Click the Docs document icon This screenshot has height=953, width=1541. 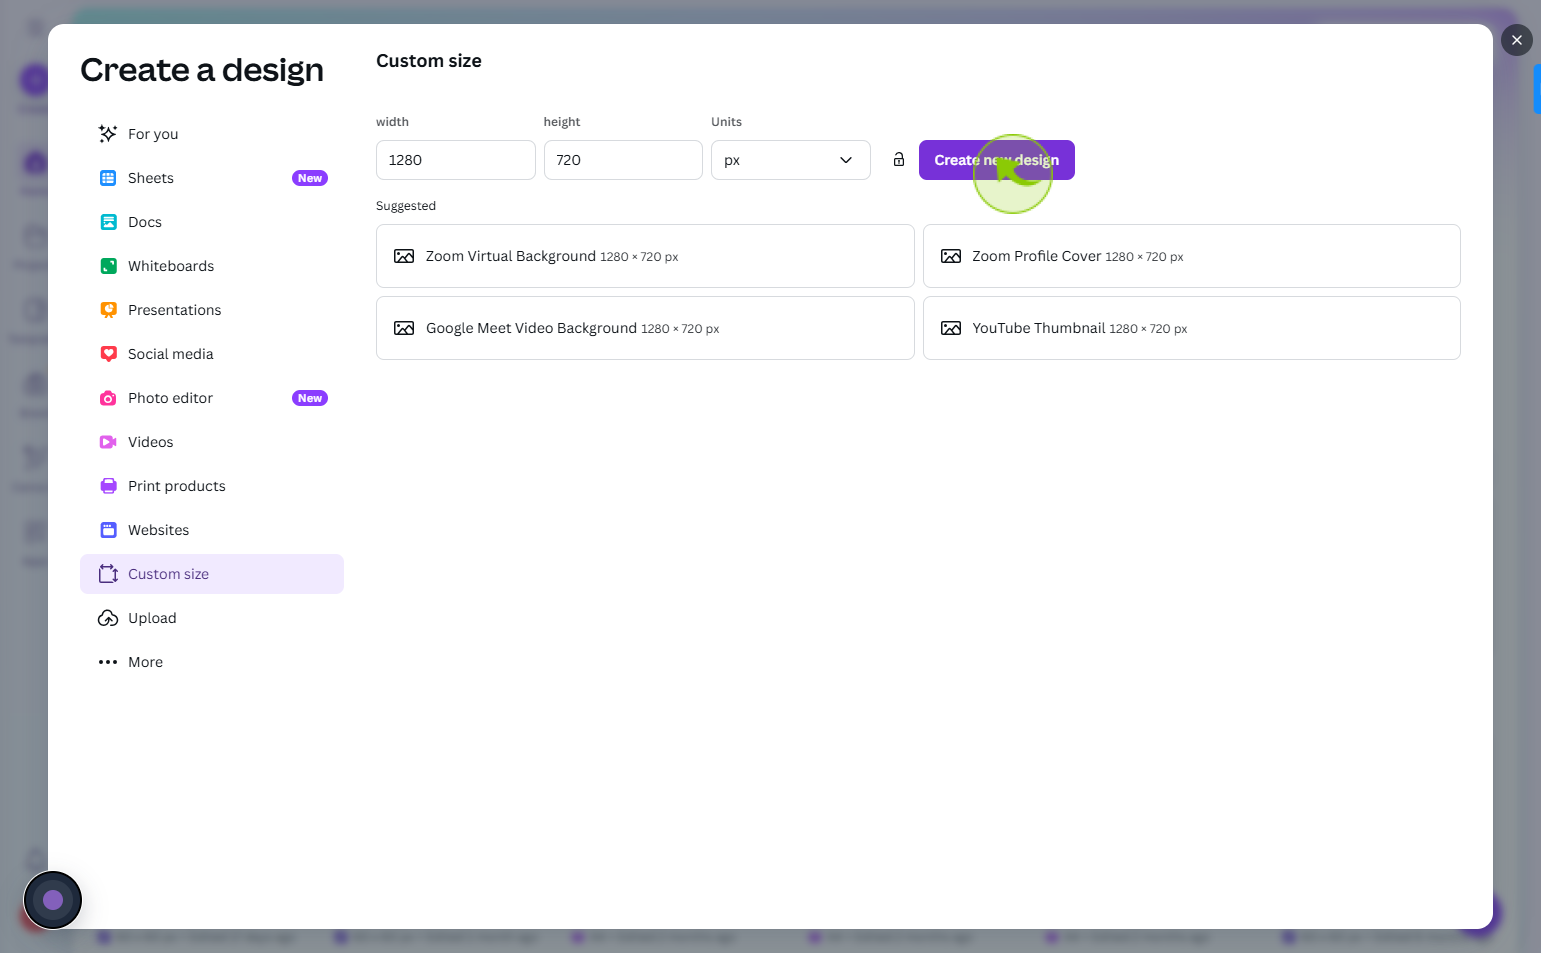coord(108,222)
